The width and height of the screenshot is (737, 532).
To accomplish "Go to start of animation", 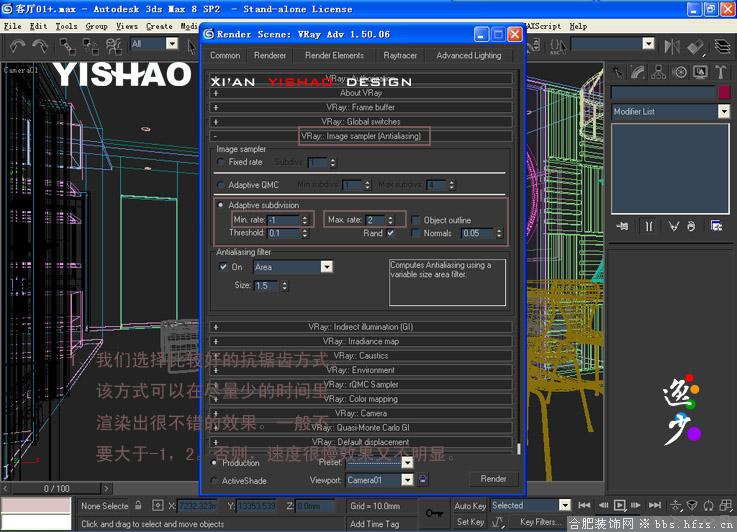I will tap(584, 505).
